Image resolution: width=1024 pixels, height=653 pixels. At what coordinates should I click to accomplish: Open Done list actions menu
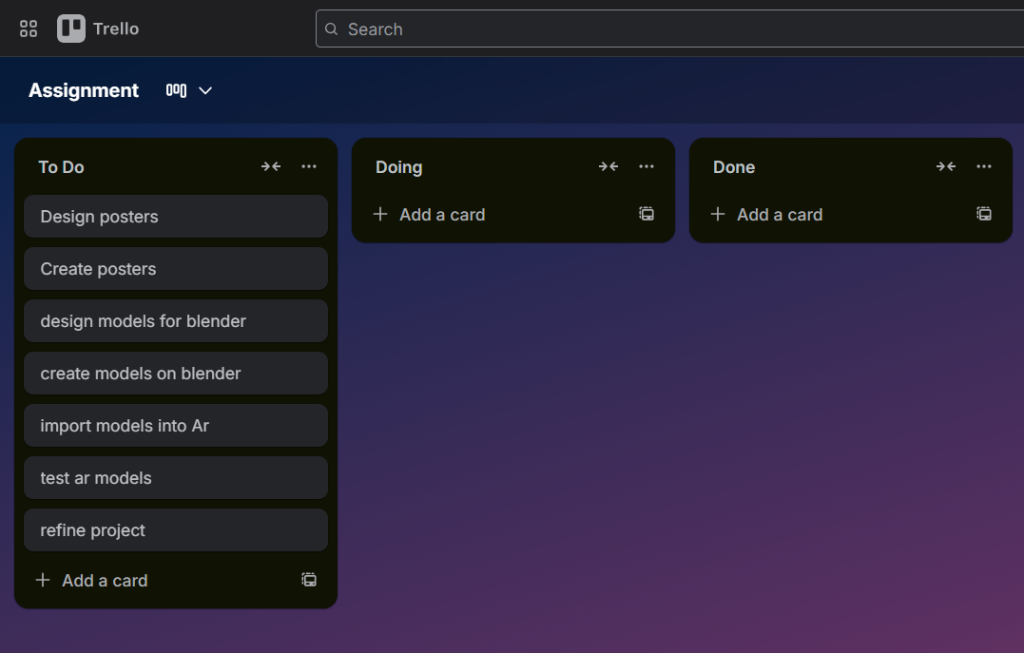tap(984, 167)
